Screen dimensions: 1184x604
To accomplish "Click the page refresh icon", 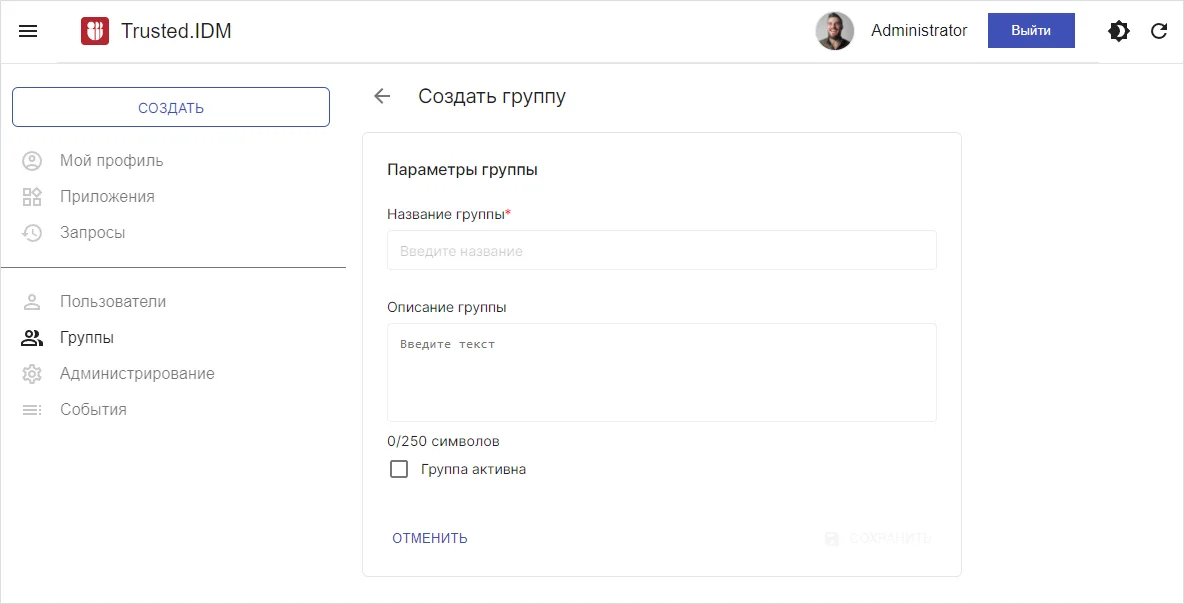I will click(x=1159, y=31).
